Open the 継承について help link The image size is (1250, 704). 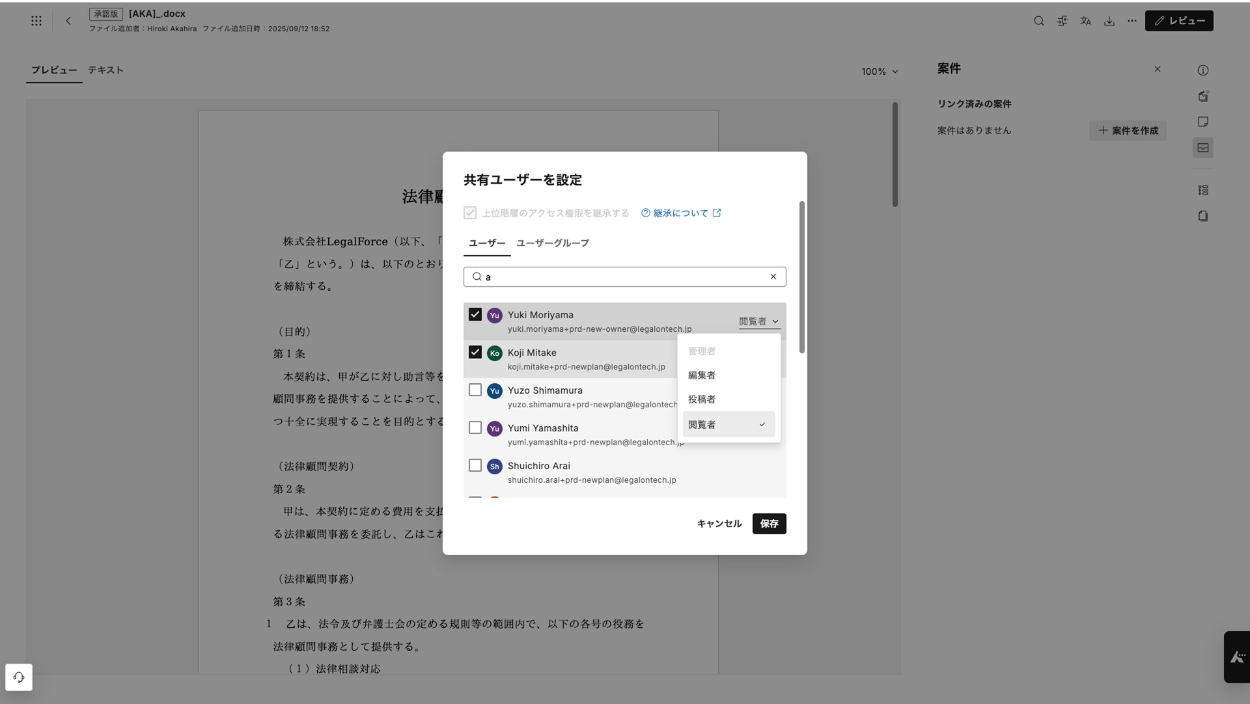point(681,213)
